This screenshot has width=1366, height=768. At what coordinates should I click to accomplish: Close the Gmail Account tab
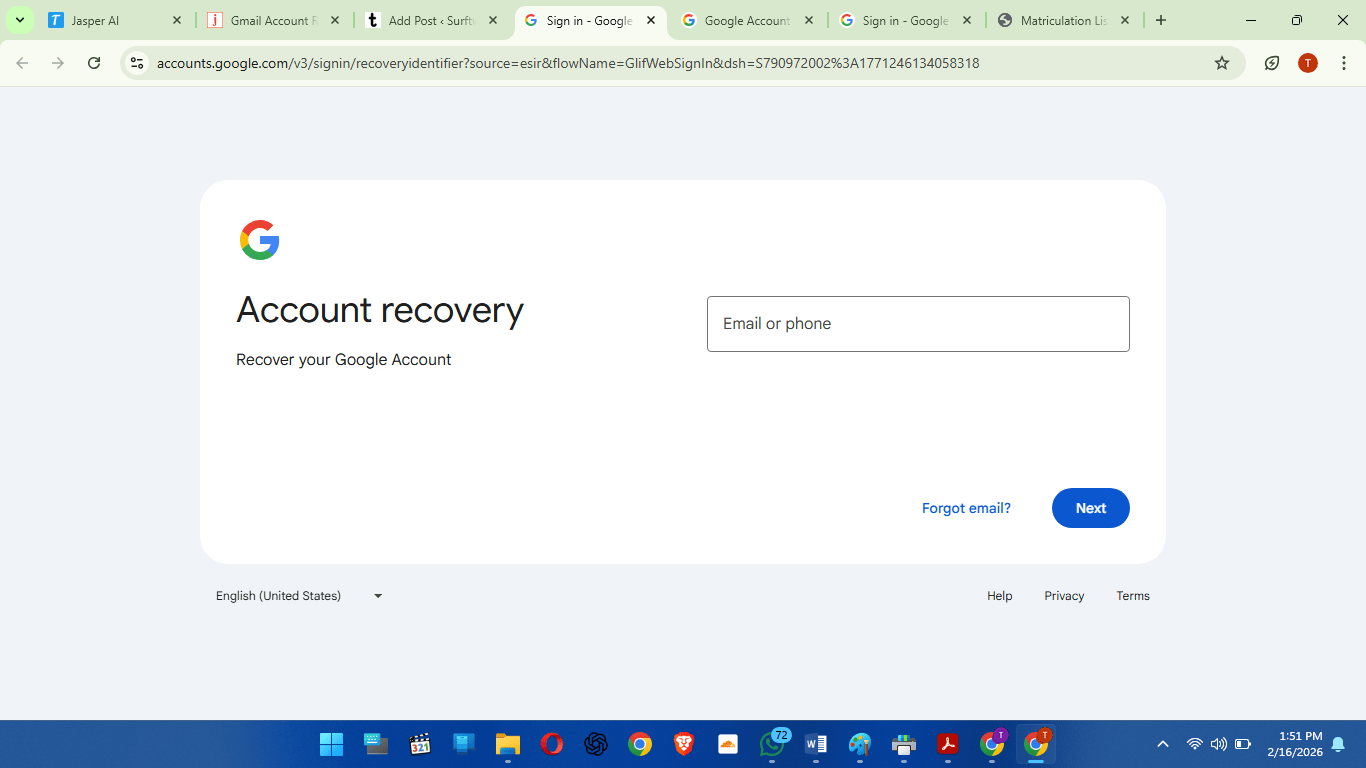tap(335, 20)
